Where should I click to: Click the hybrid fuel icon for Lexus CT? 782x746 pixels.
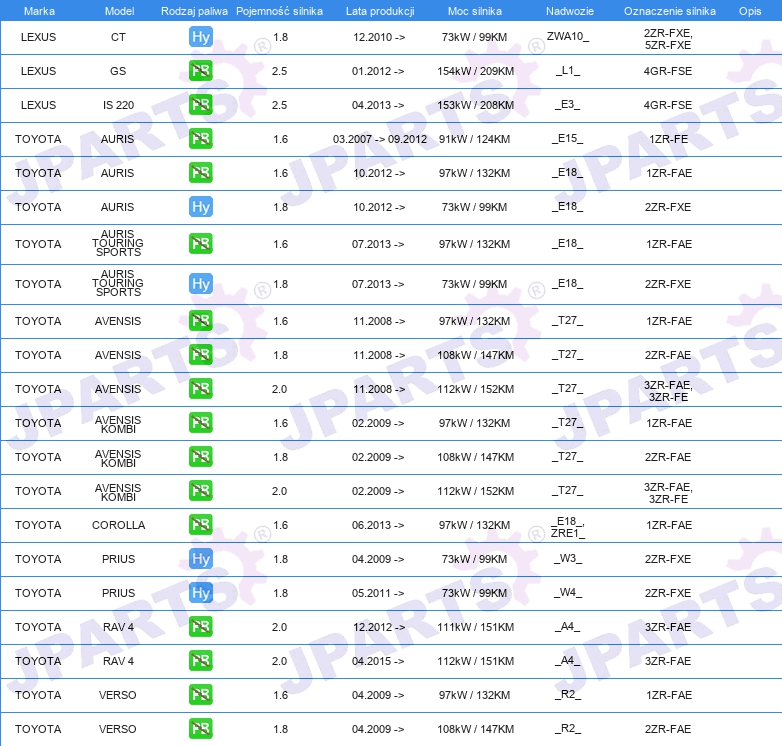tap(201, 37)
